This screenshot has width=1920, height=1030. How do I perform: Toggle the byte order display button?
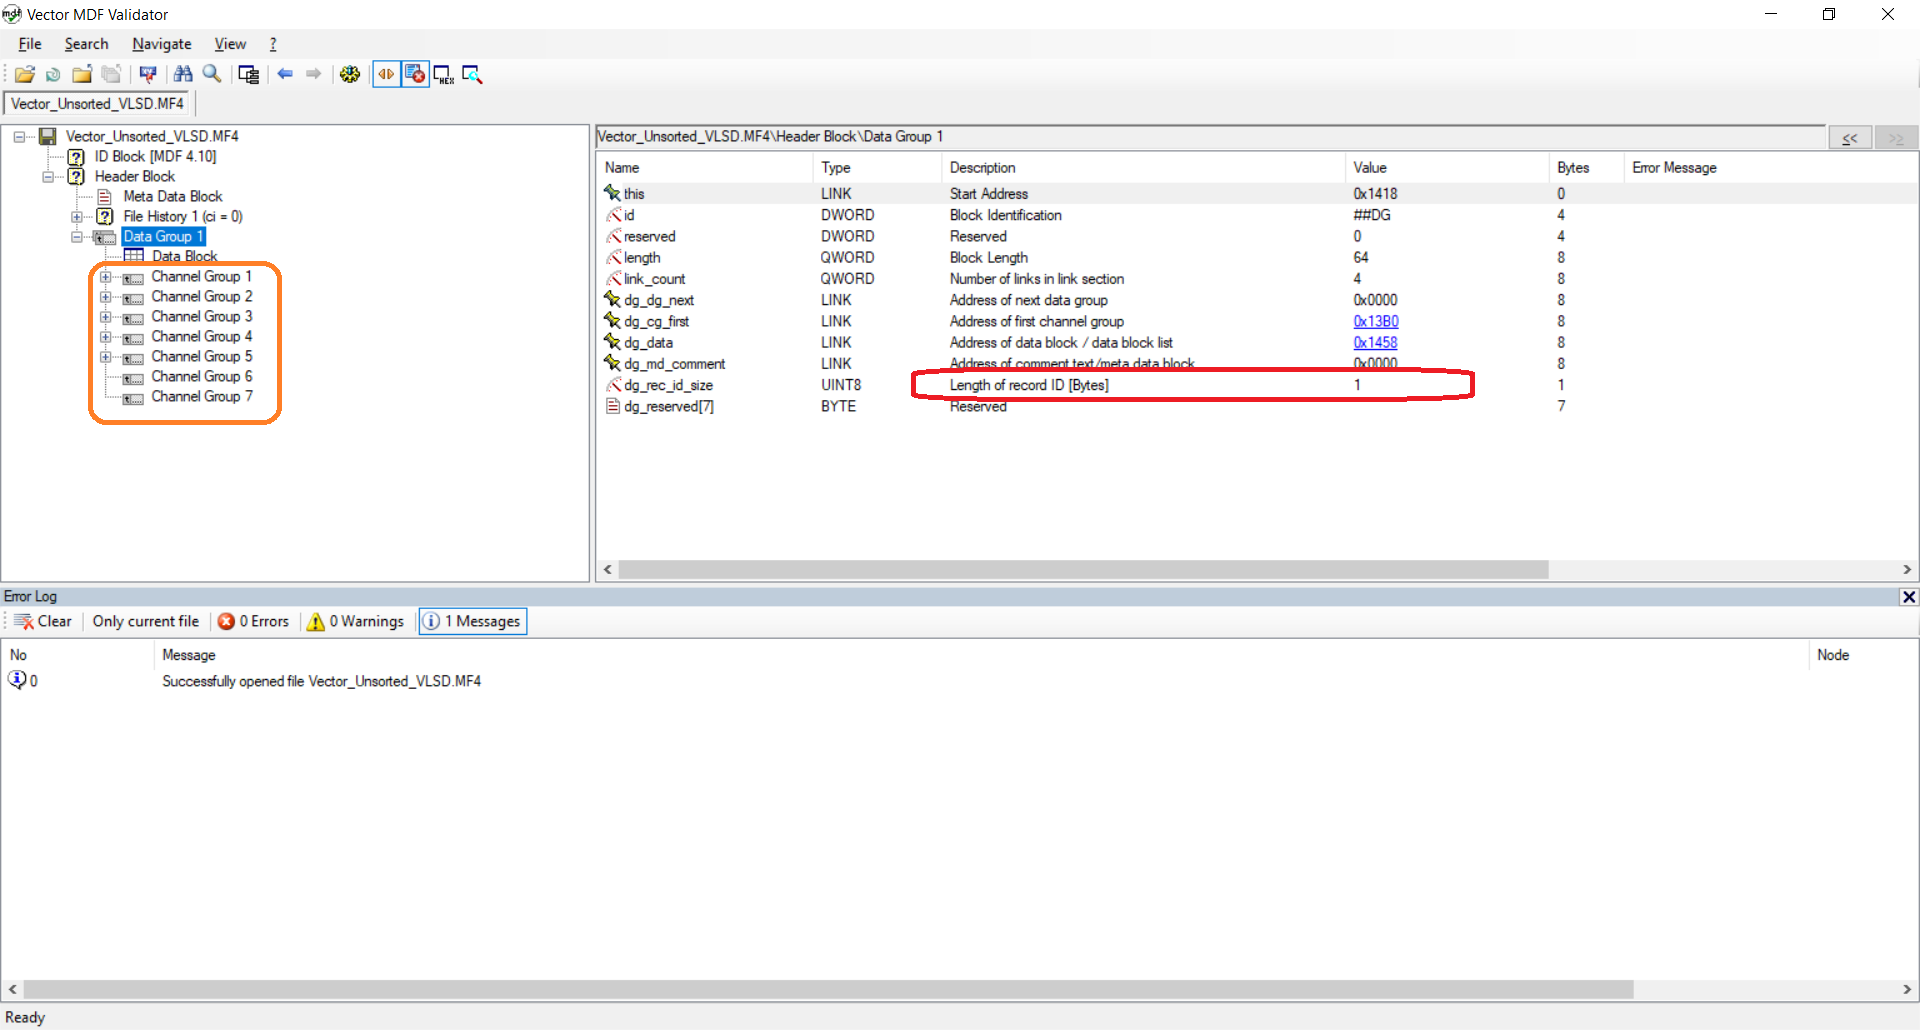coord(387,74)
